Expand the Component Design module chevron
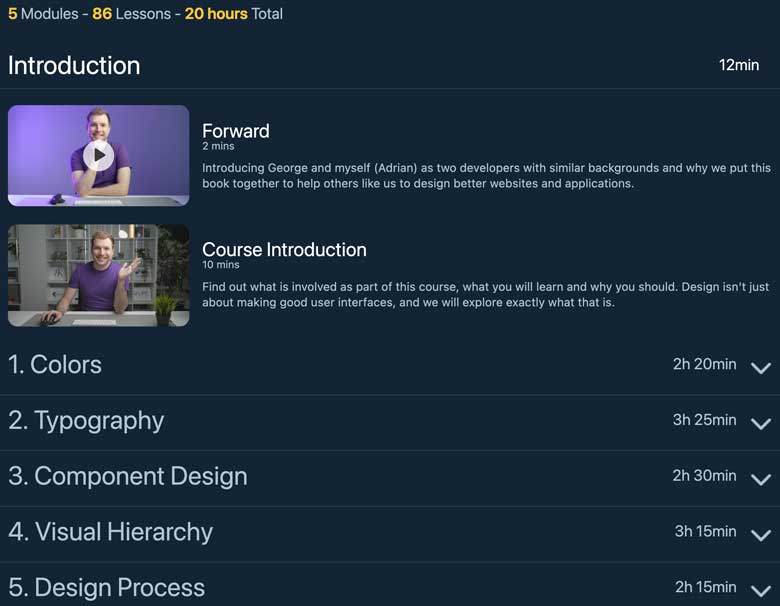Viewport: 780px width, 606px height. tap(761, 479)
